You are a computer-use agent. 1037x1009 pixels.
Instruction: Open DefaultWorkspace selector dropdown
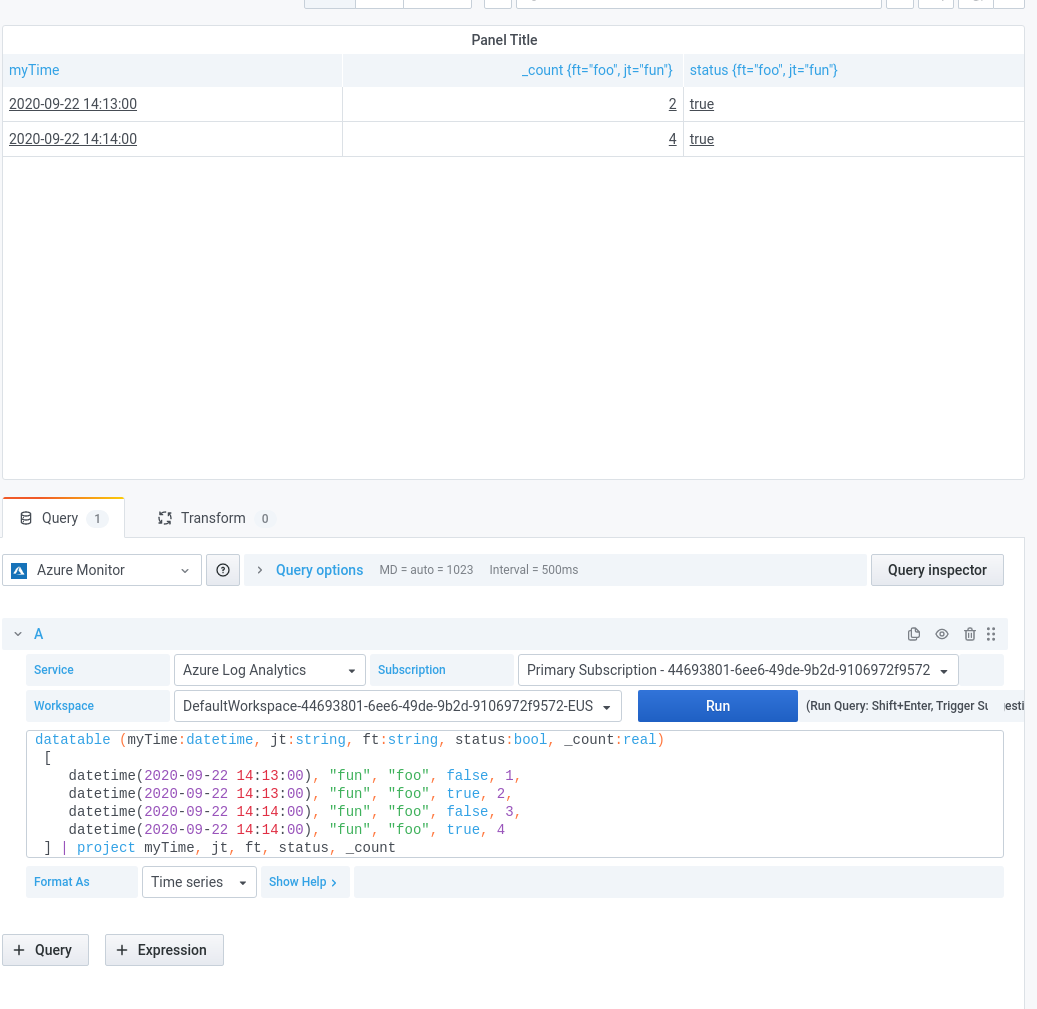point(397,706)
